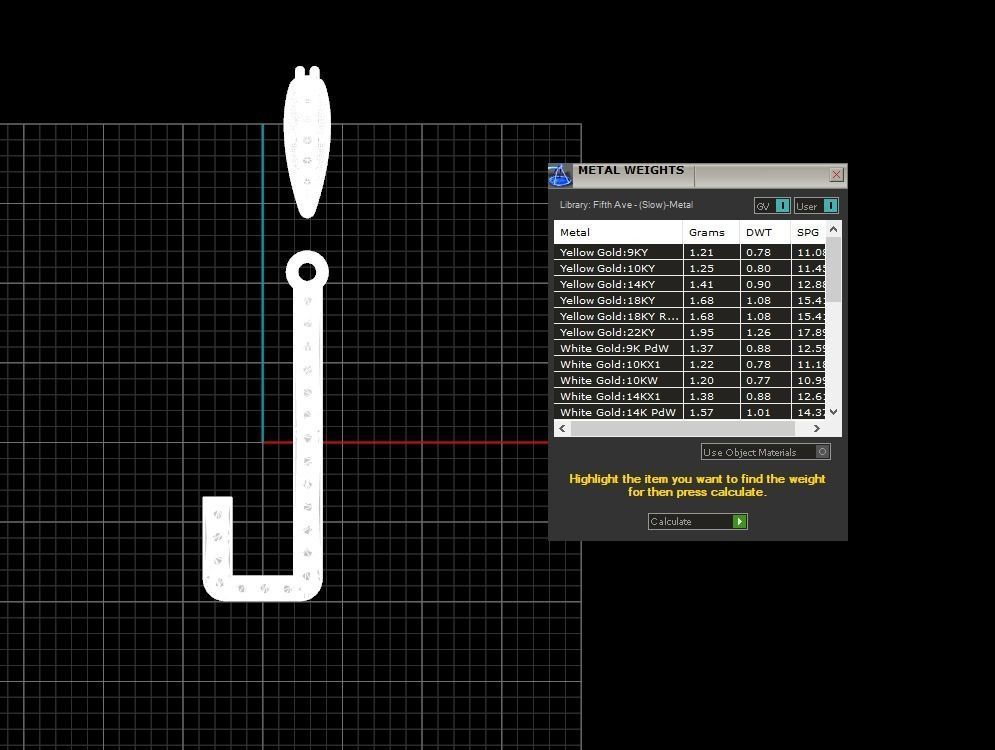The image size is (995, 750).
Task: Select the Yellow Gold:18KY row
Action: (689, 300)
